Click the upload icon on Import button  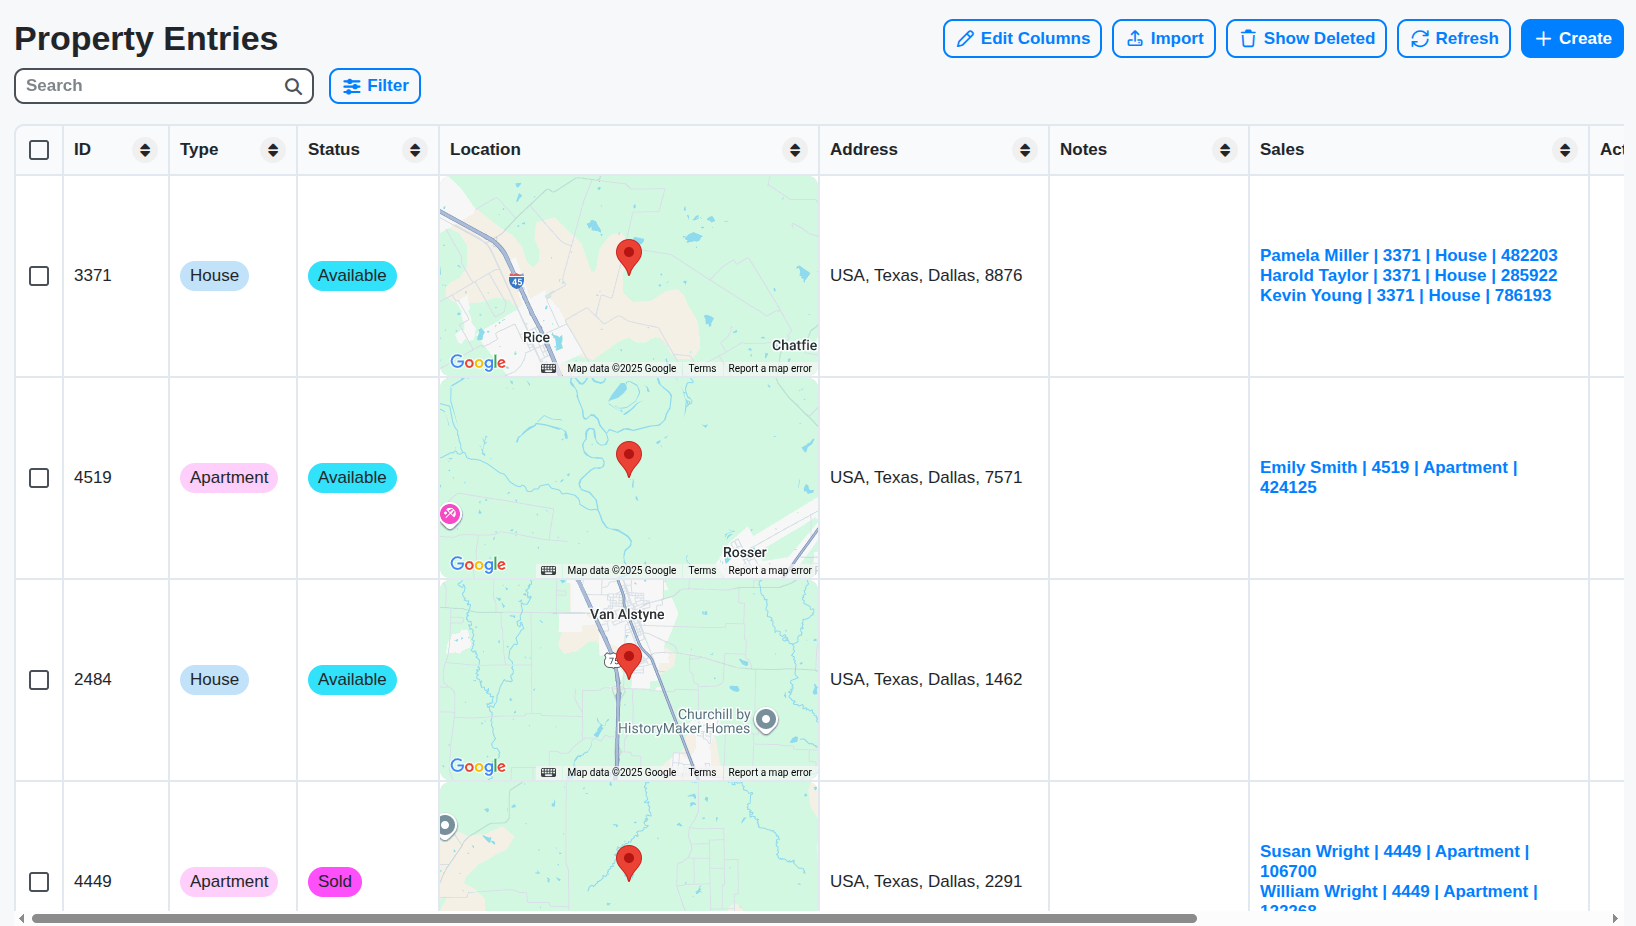[x=1134, y=38]
